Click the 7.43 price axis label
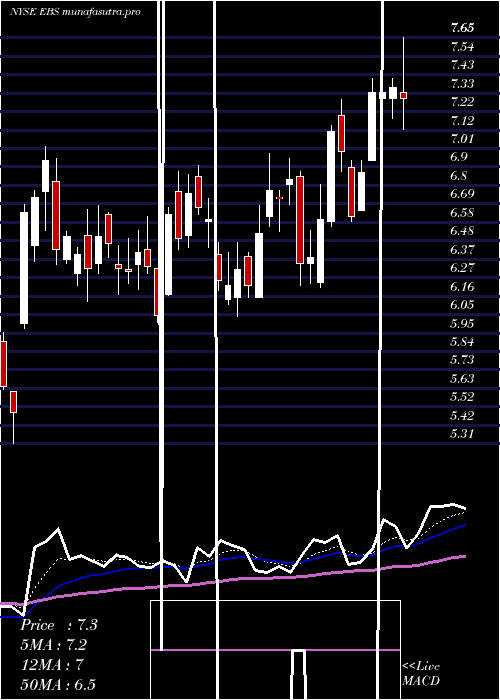This screenshot has width=500, height=700. point(462,65)
